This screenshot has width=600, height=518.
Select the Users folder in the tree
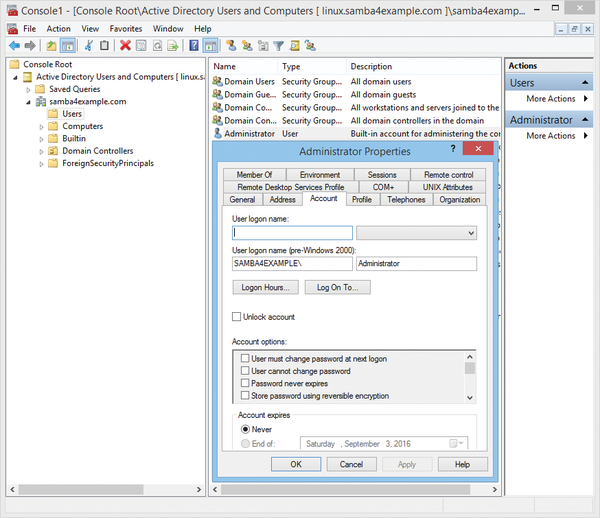pyautogui.click(x=65, y=114)
